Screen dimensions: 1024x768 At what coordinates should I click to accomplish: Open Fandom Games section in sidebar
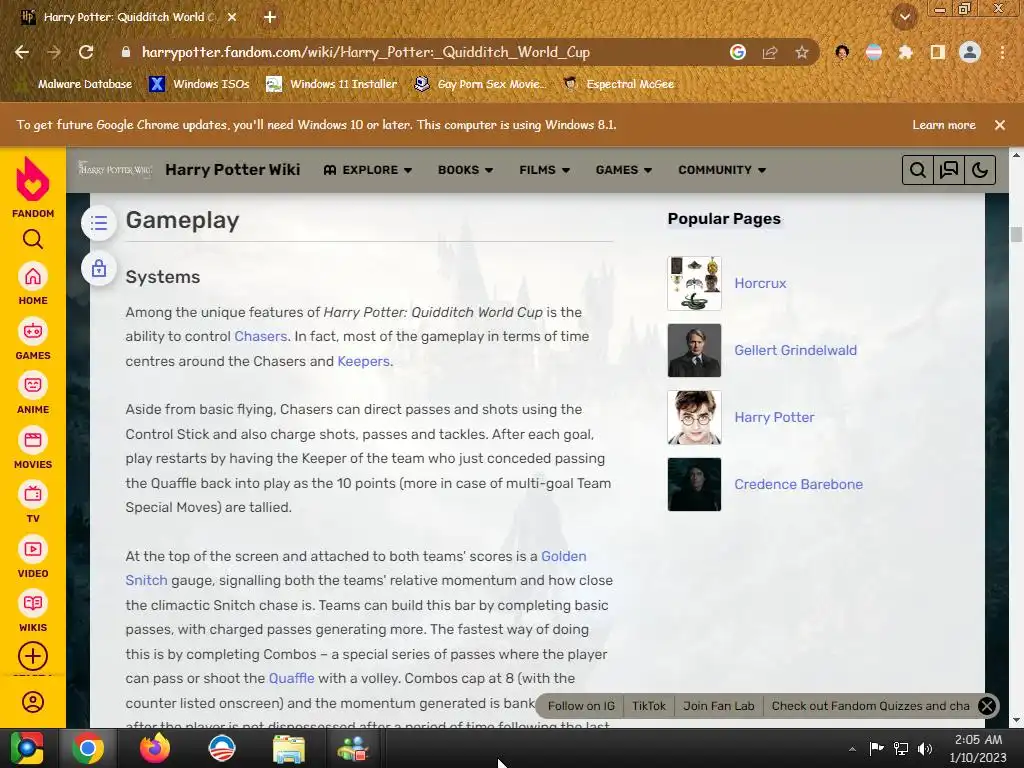pos(33,340)
